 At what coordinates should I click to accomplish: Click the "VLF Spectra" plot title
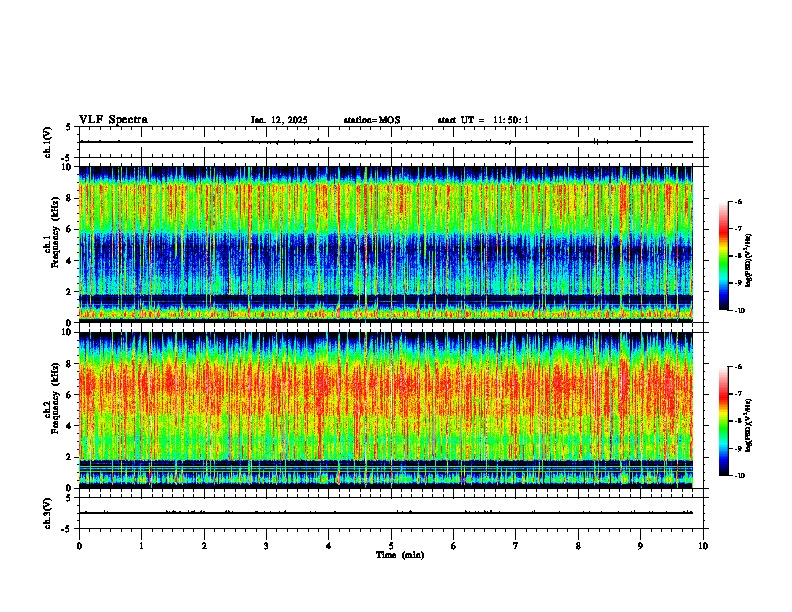click(x=113, y=120)
